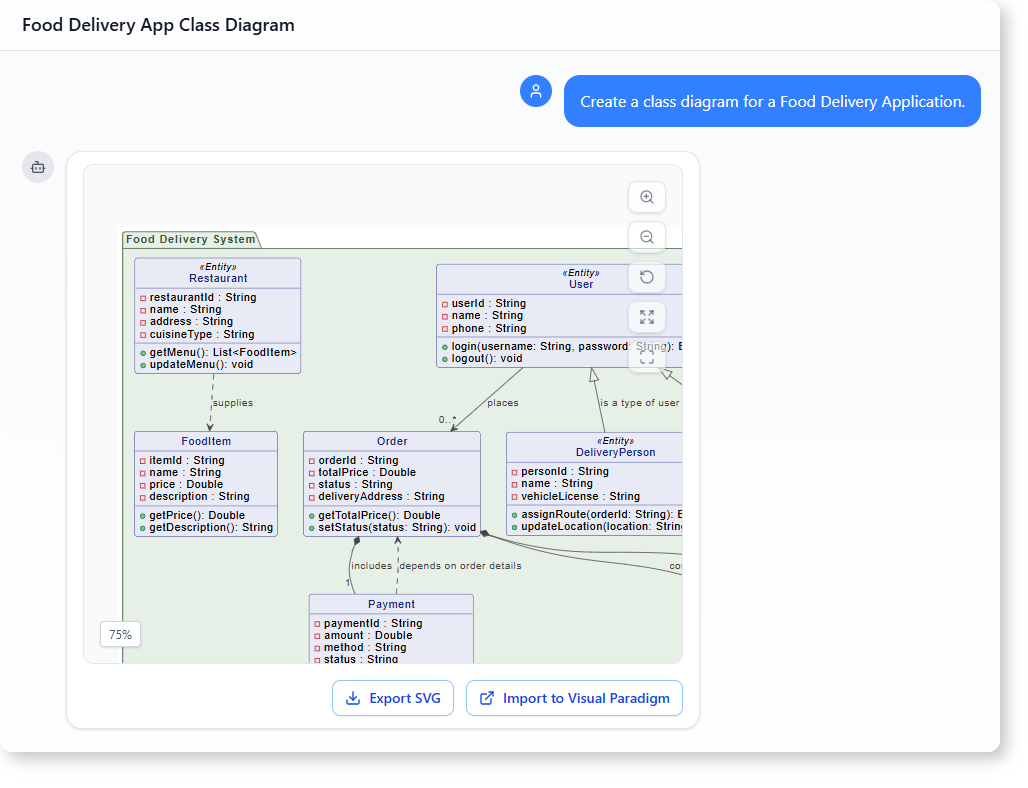Click the 'supplies' relationship label

(232, 403)
